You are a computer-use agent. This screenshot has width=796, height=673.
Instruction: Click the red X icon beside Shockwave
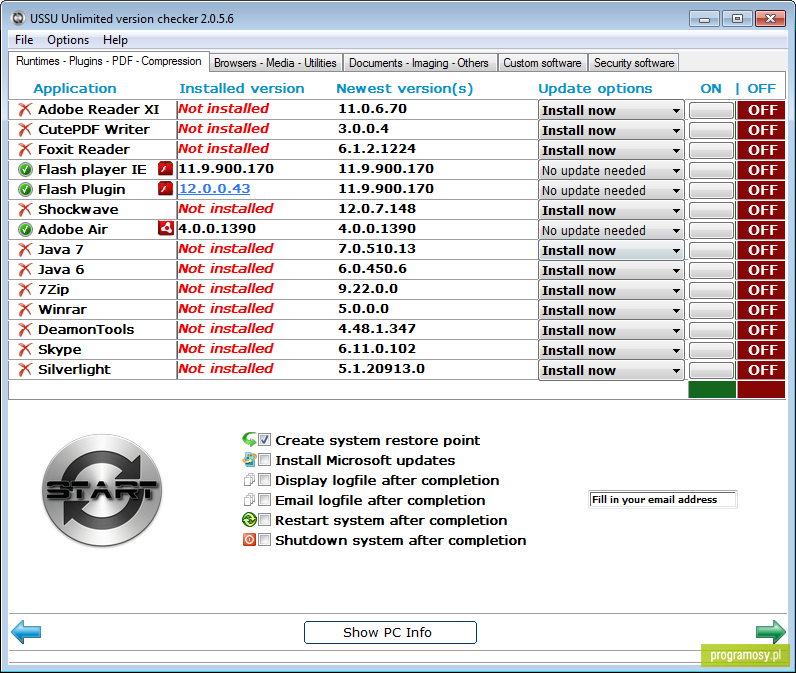[x=25, y=210]
